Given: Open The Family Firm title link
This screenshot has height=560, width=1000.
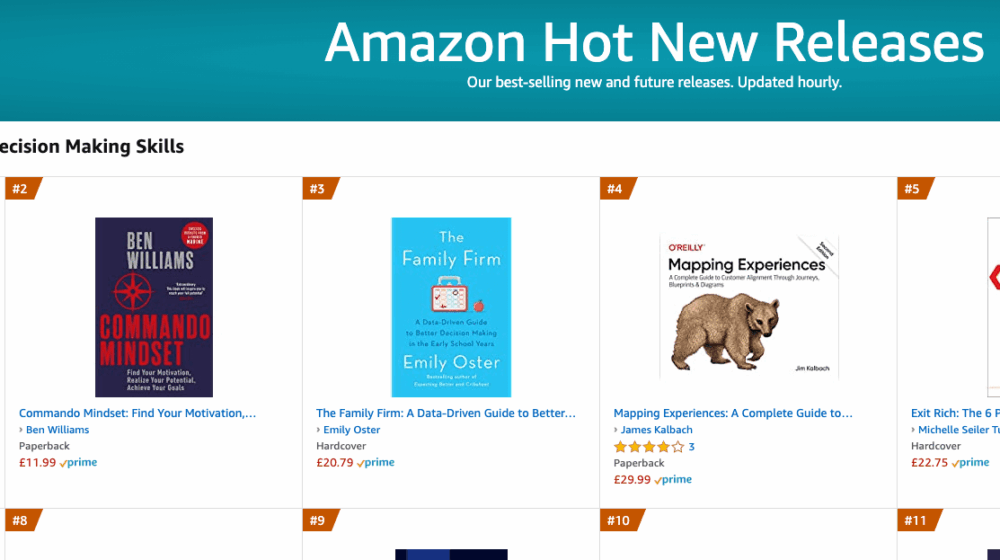Looking at the screenshot, I should (x=446, y=413).
